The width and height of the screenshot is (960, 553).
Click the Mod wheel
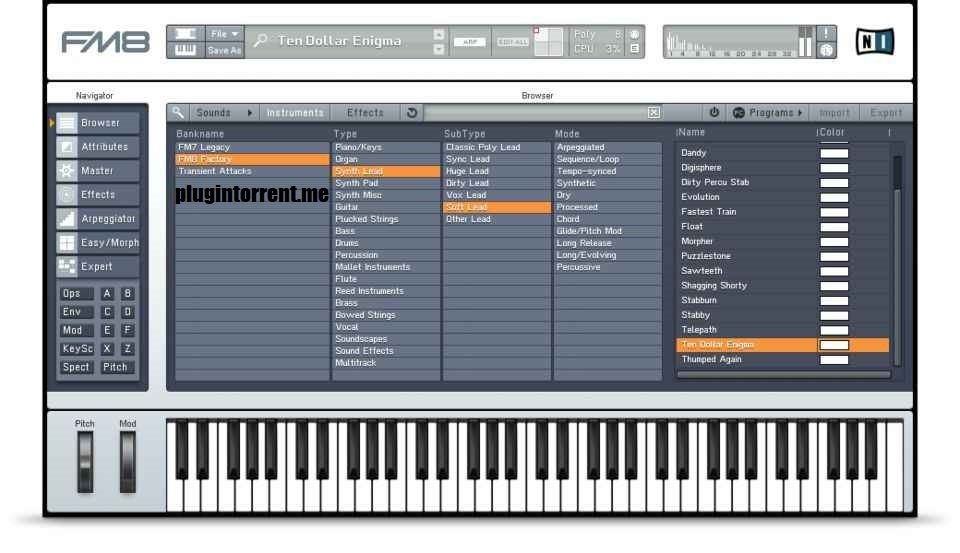click(x=127, y=462)
